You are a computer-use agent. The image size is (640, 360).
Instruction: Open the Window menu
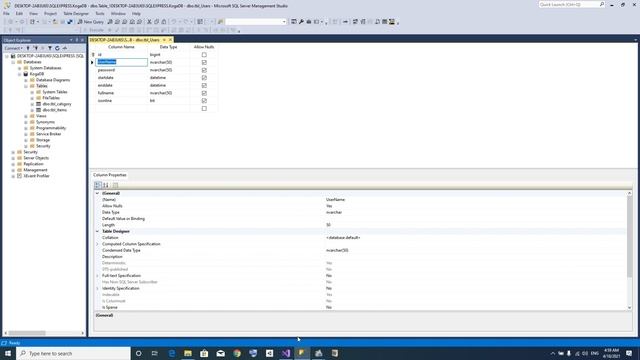(x=118, y=13)
